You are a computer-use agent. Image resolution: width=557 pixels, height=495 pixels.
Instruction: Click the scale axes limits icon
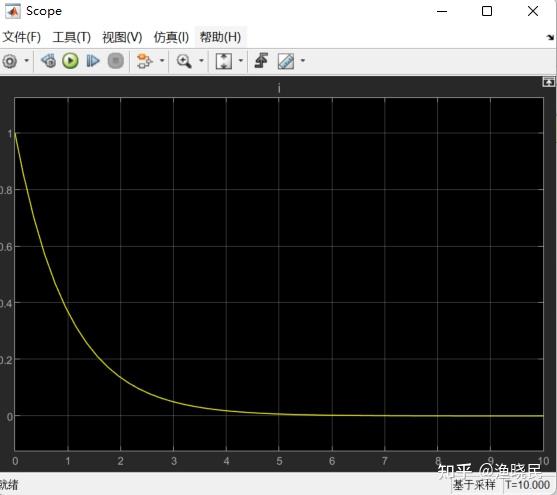224,61
